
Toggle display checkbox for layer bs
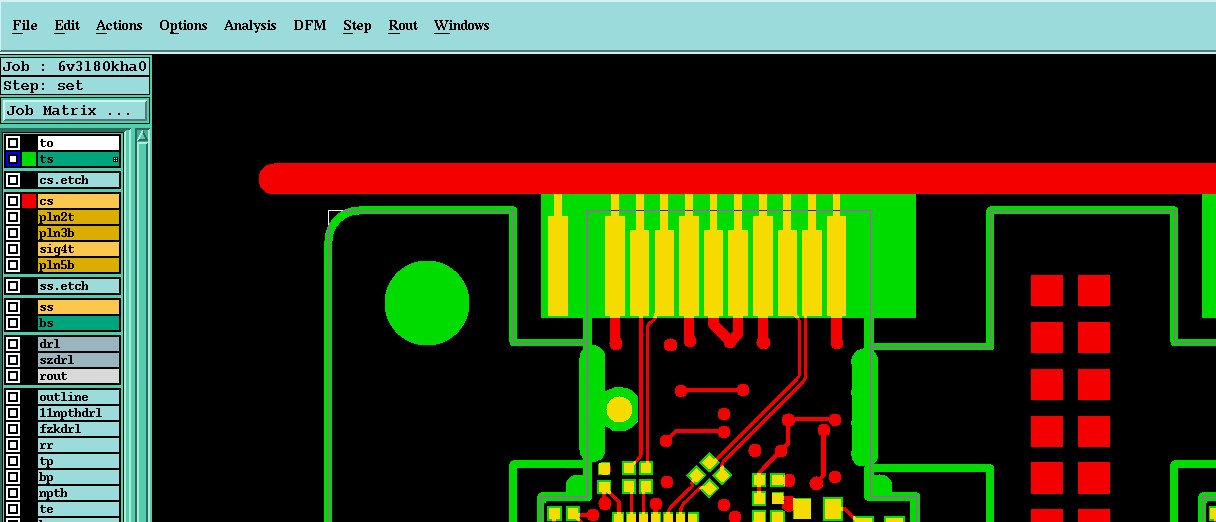[13, 323]
